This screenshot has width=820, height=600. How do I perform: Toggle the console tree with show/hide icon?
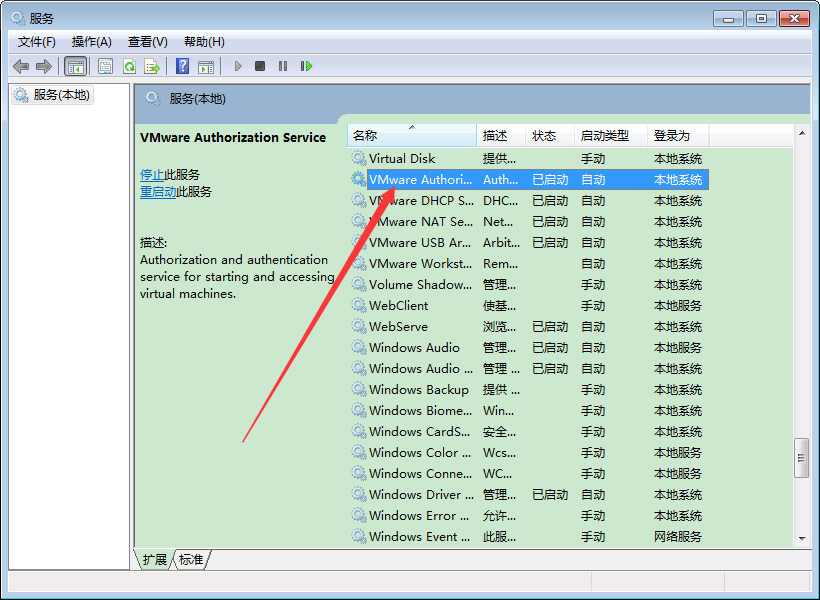pyautogui.click(x=75, y=66)
